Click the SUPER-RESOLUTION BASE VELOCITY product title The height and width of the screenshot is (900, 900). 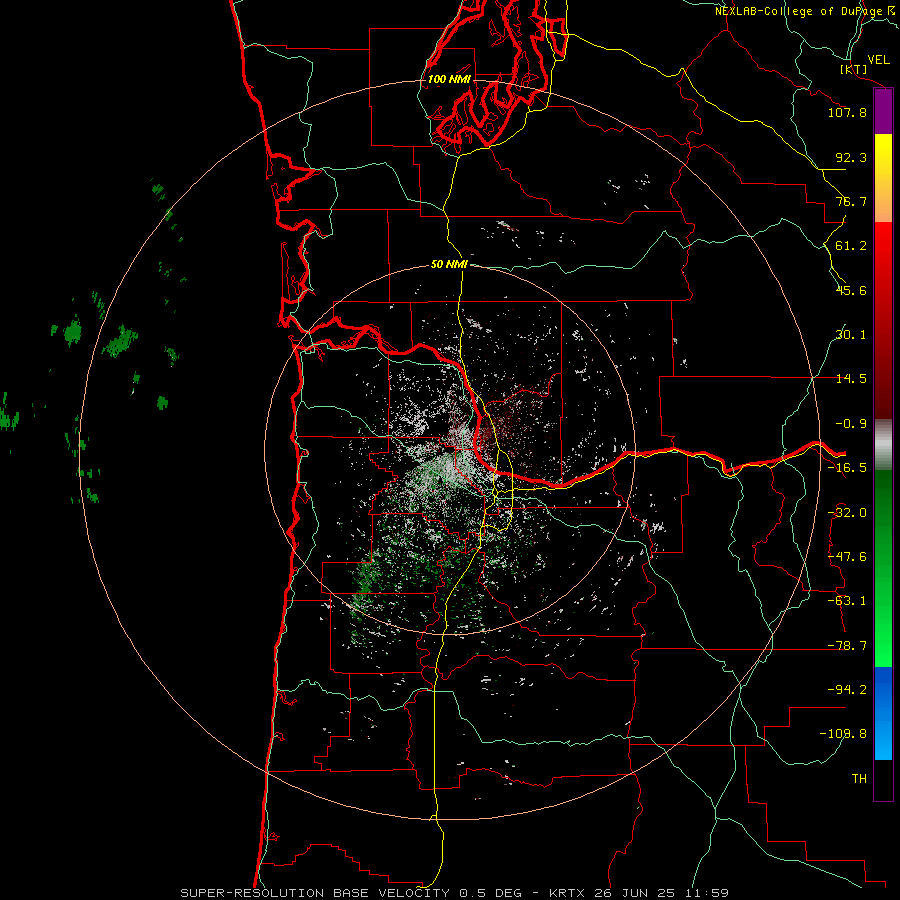315,893
